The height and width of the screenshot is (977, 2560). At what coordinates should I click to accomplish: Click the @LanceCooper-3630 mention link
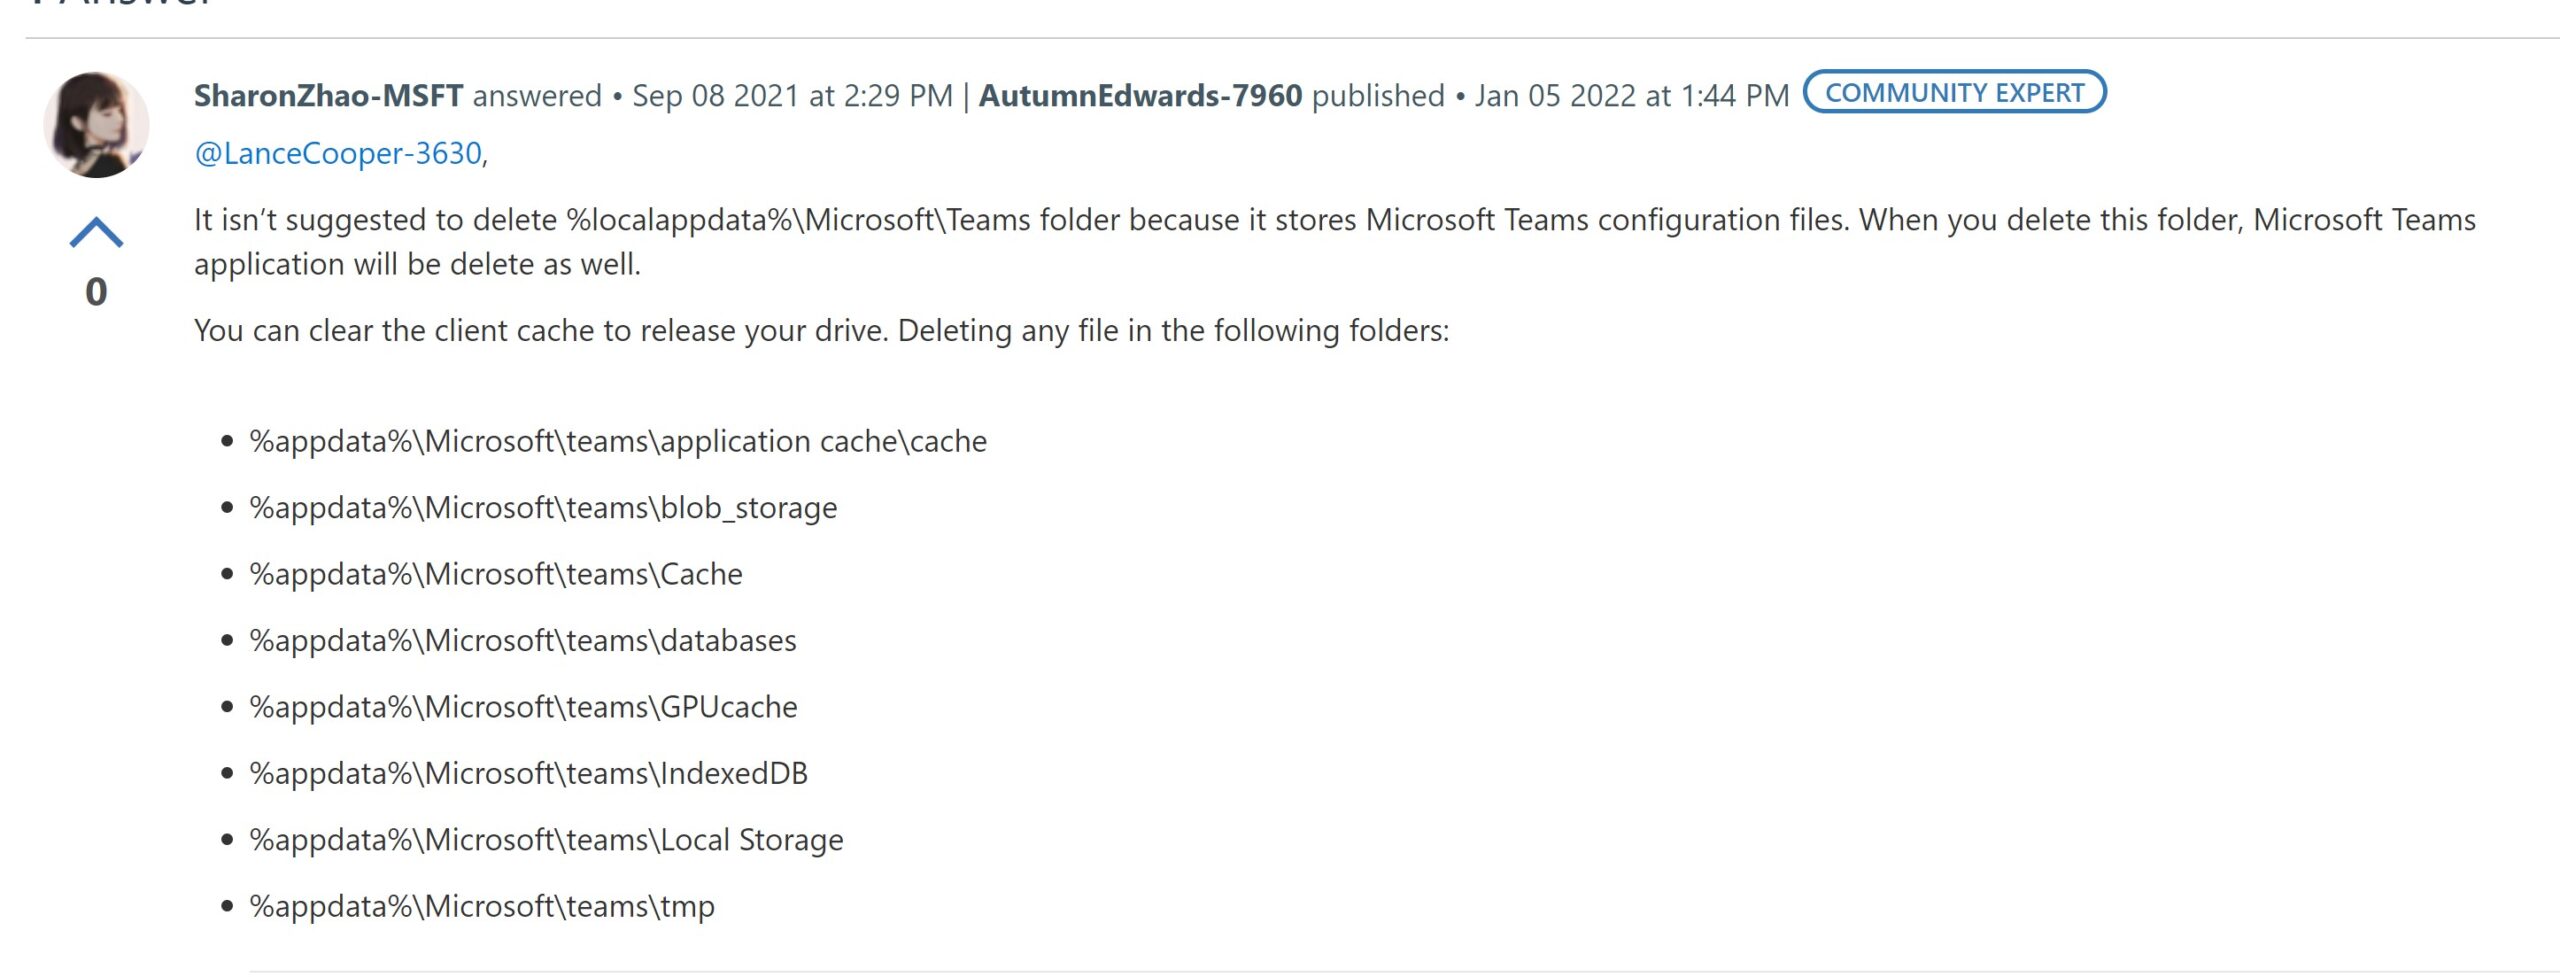pyautogui.click(x=338, y=154)
